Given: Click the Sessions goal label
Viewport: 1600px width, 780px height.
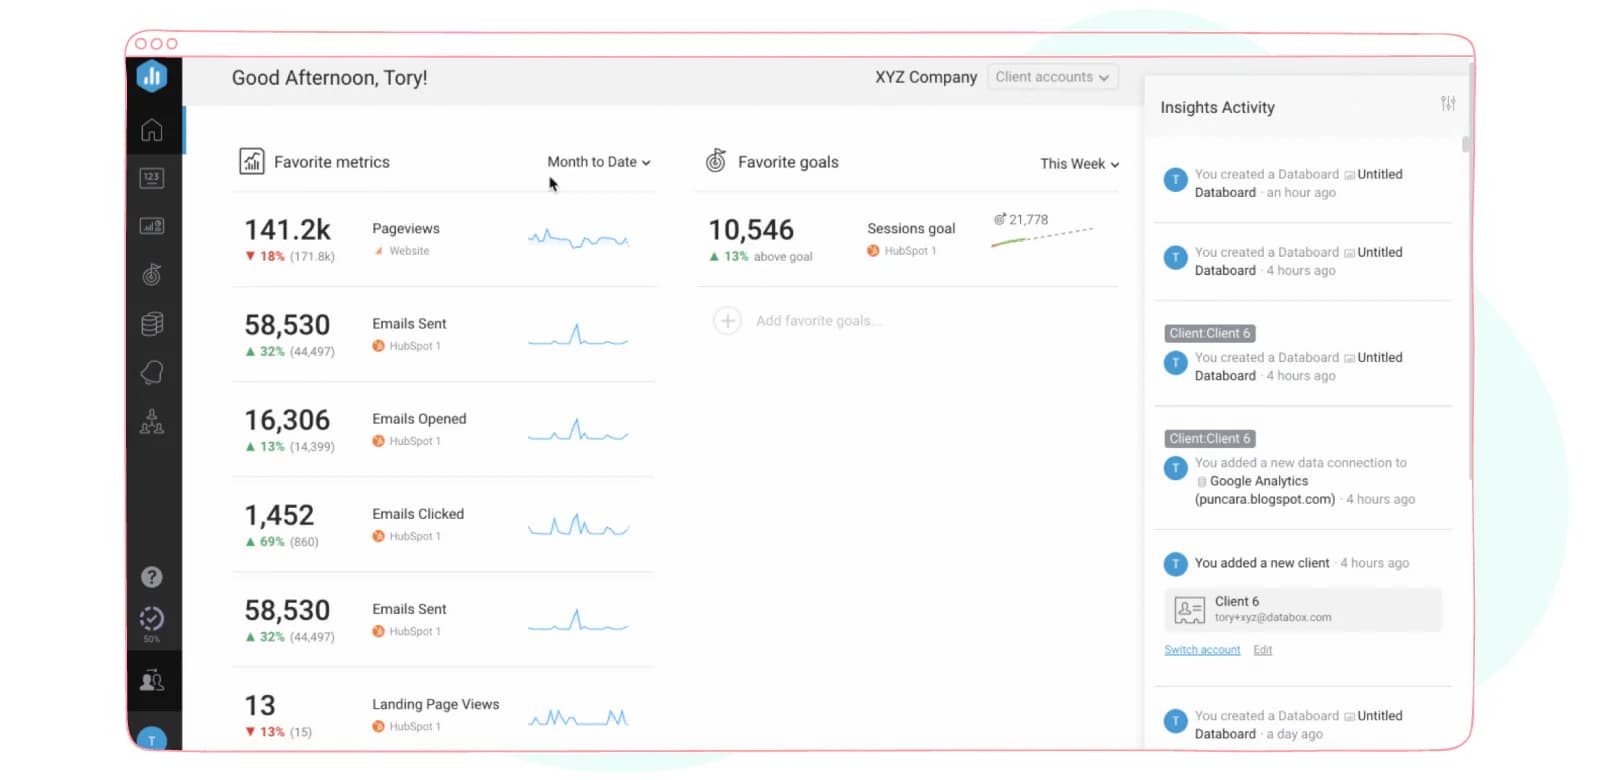Looking at the screenshot, I should tap(911, 229).
